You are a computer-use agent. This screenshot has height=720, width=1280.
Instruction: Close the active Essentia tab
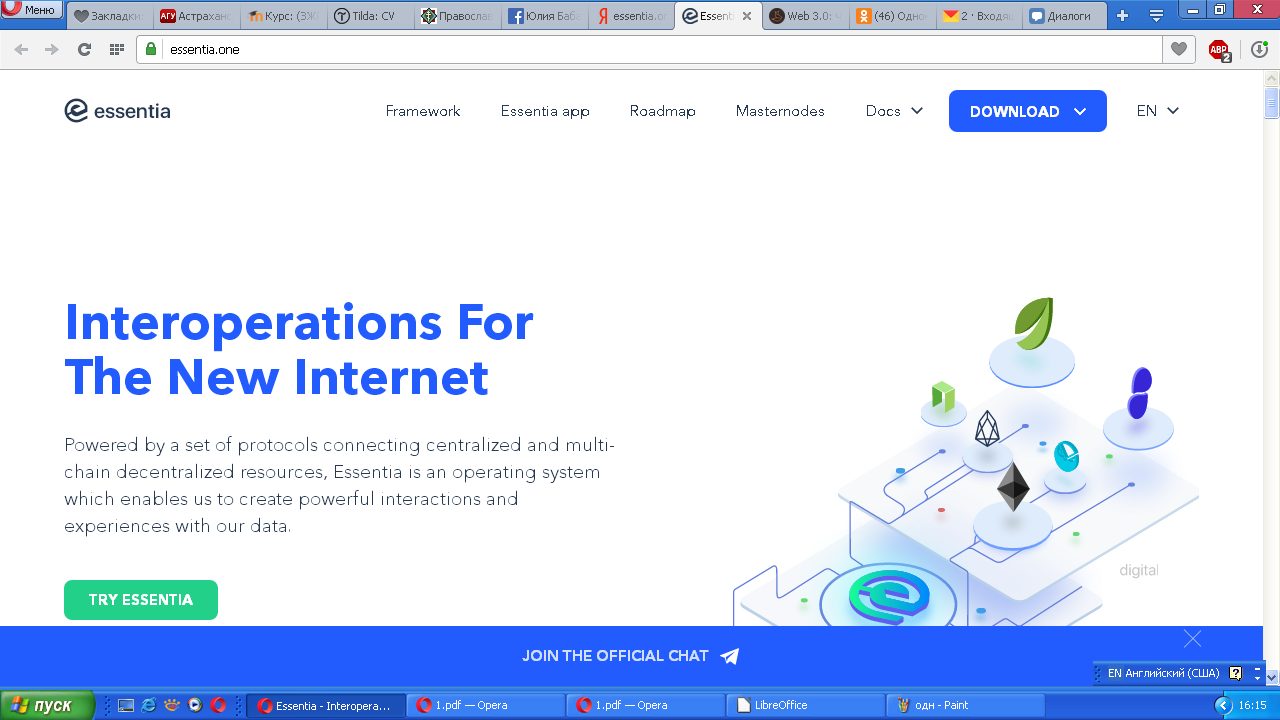click(747, 16)
